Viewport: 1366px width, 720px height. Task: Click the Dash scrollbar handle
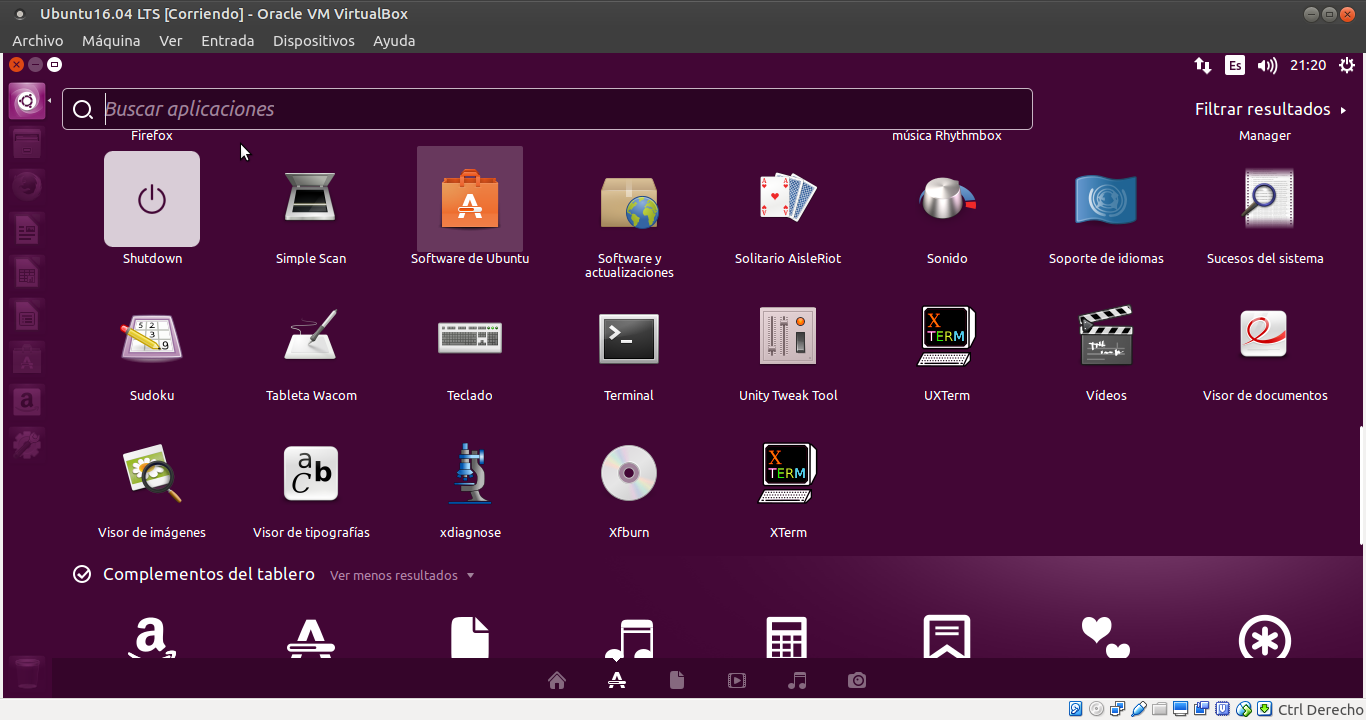coord(1360,486)
